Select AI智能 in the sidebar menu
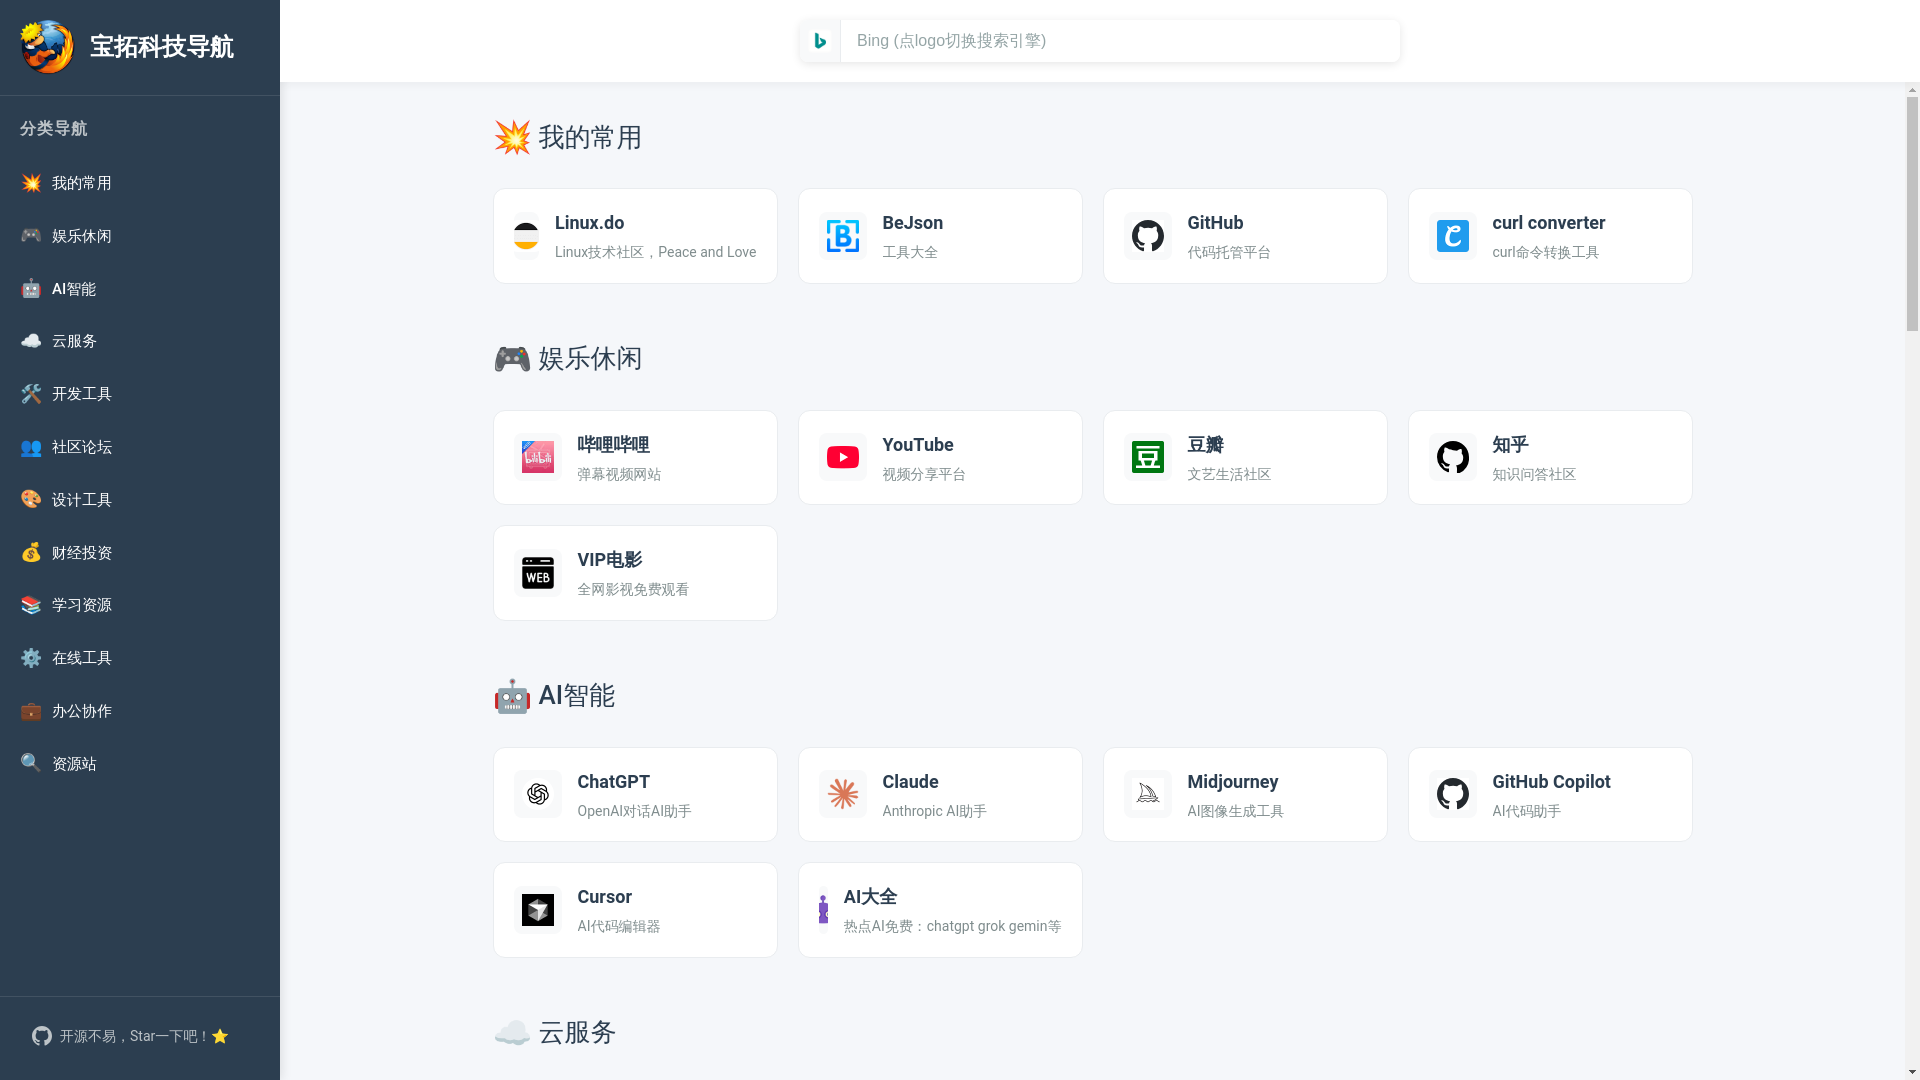Viewport: 1920px width, 1080px height. pos(140,289)
